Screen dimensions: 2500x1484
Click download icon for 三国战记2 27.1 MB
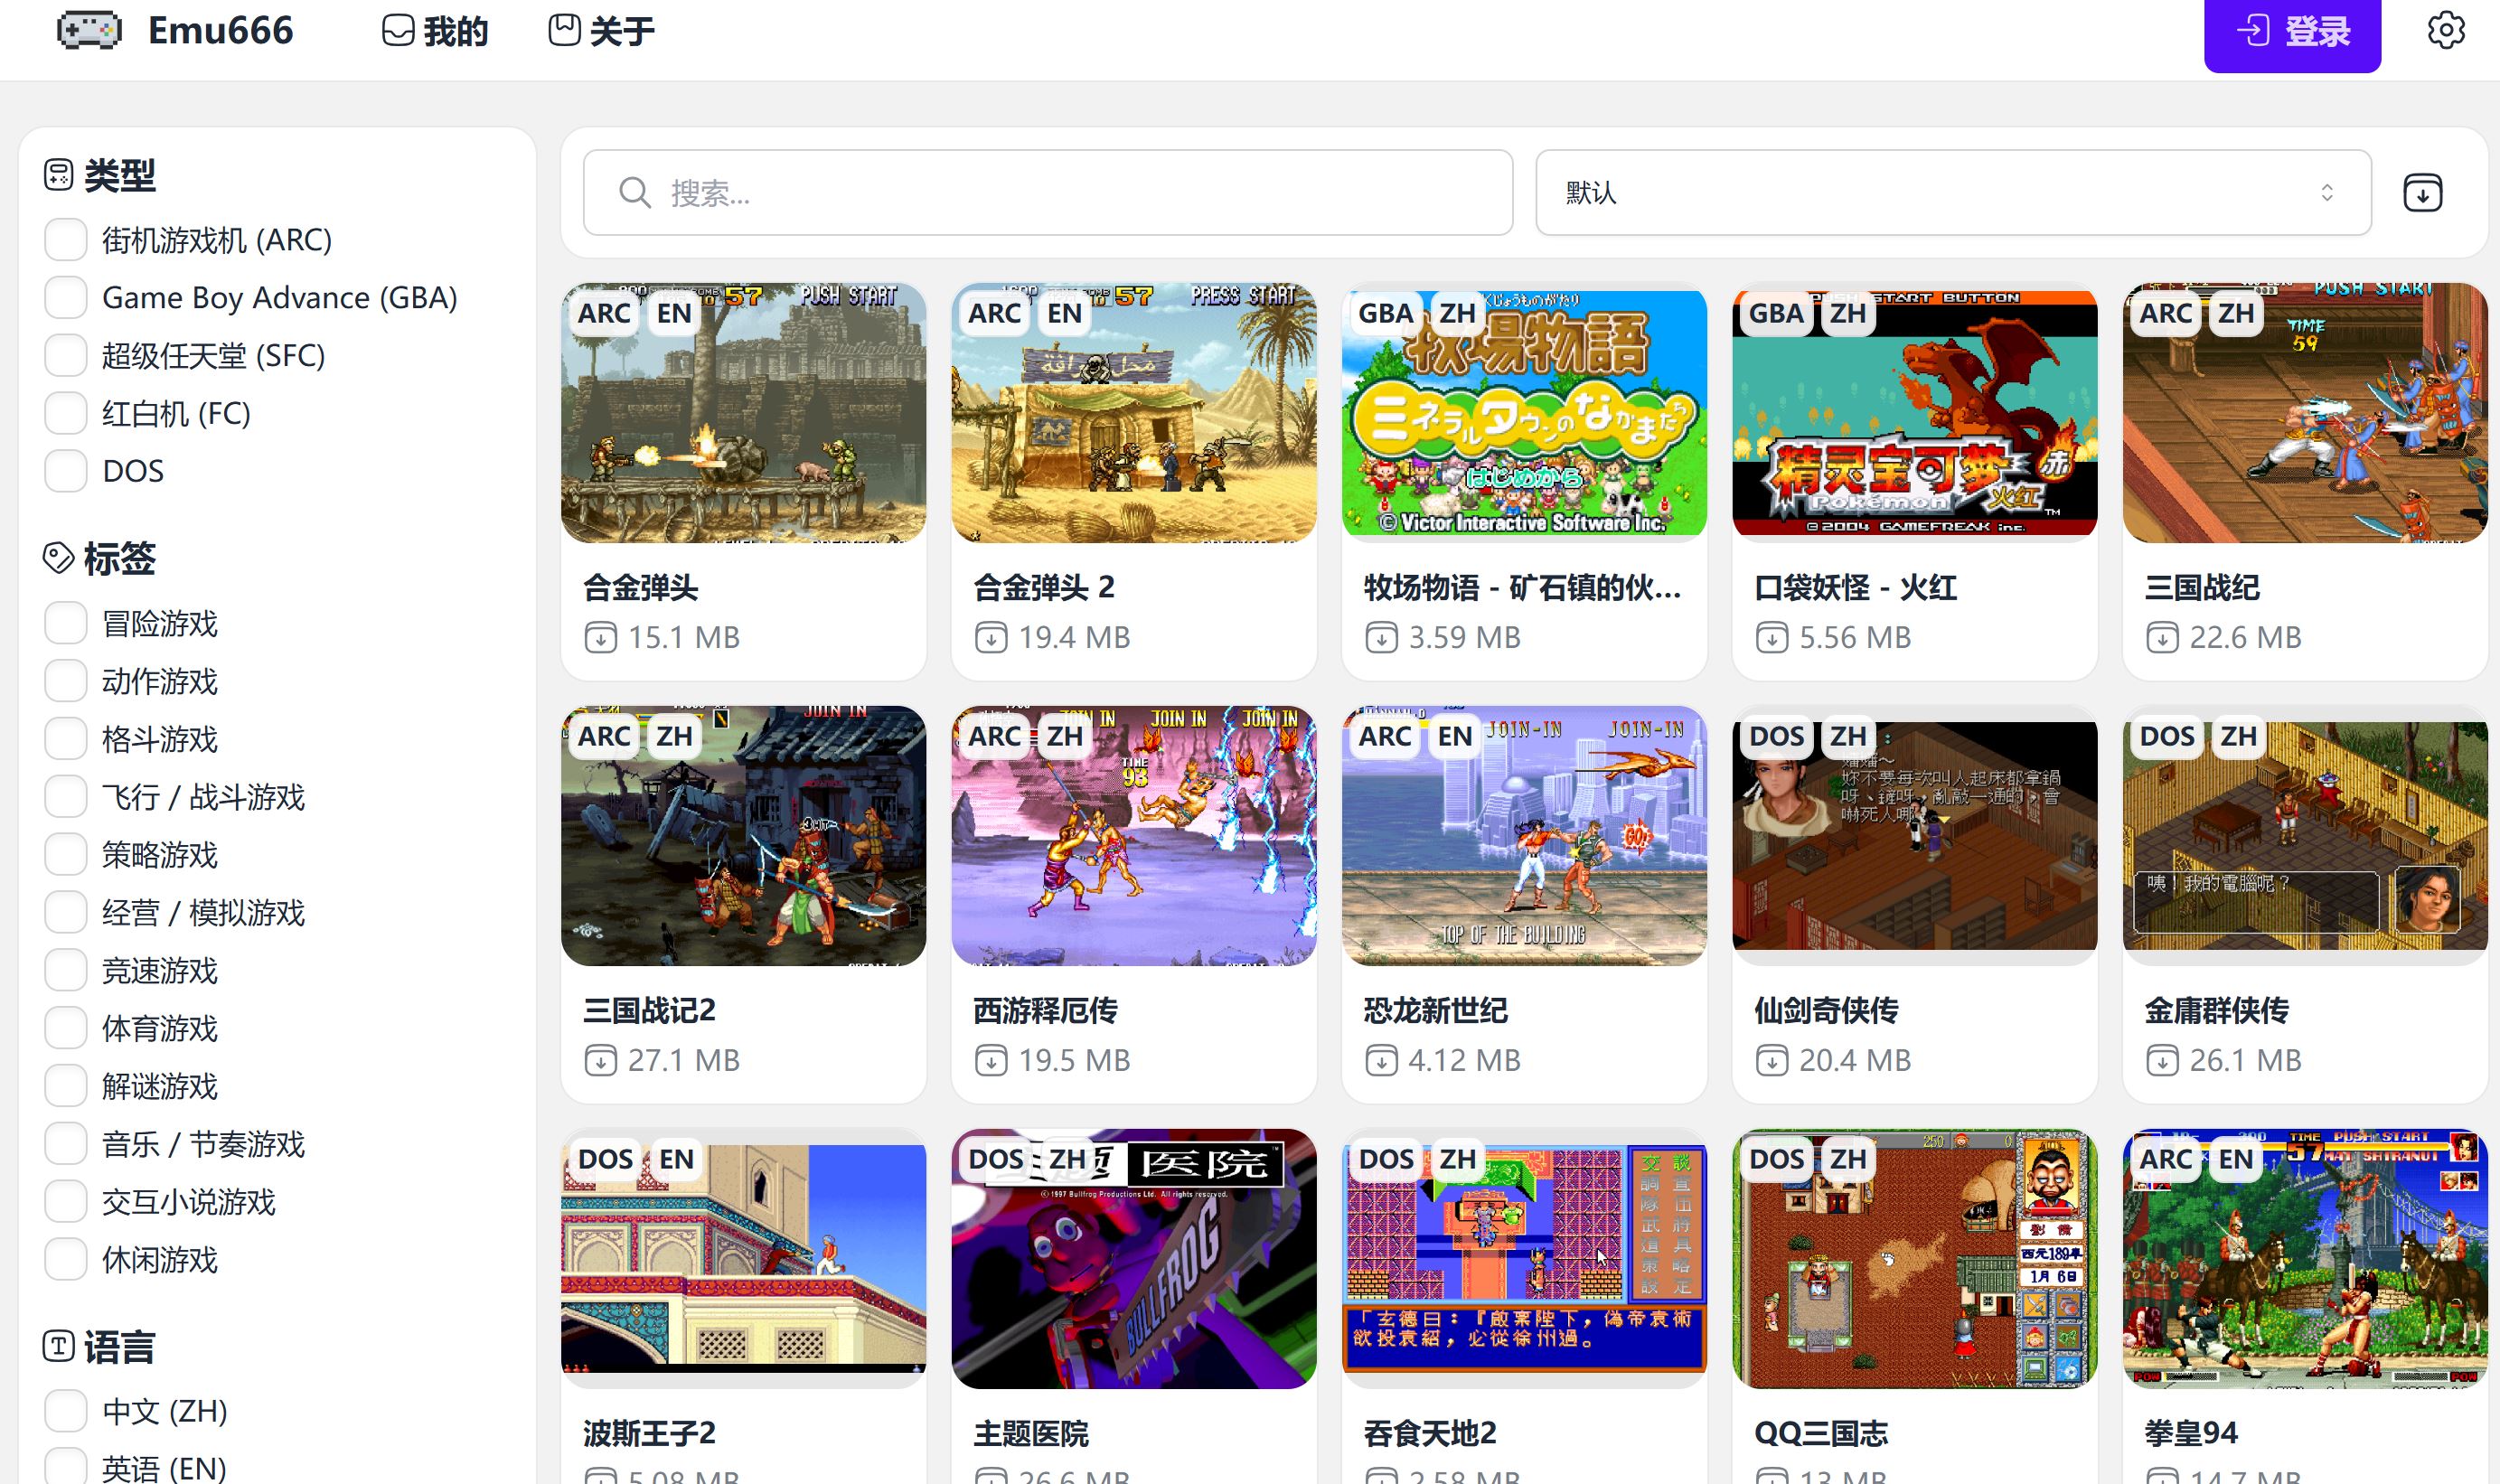coord(601,1061)
